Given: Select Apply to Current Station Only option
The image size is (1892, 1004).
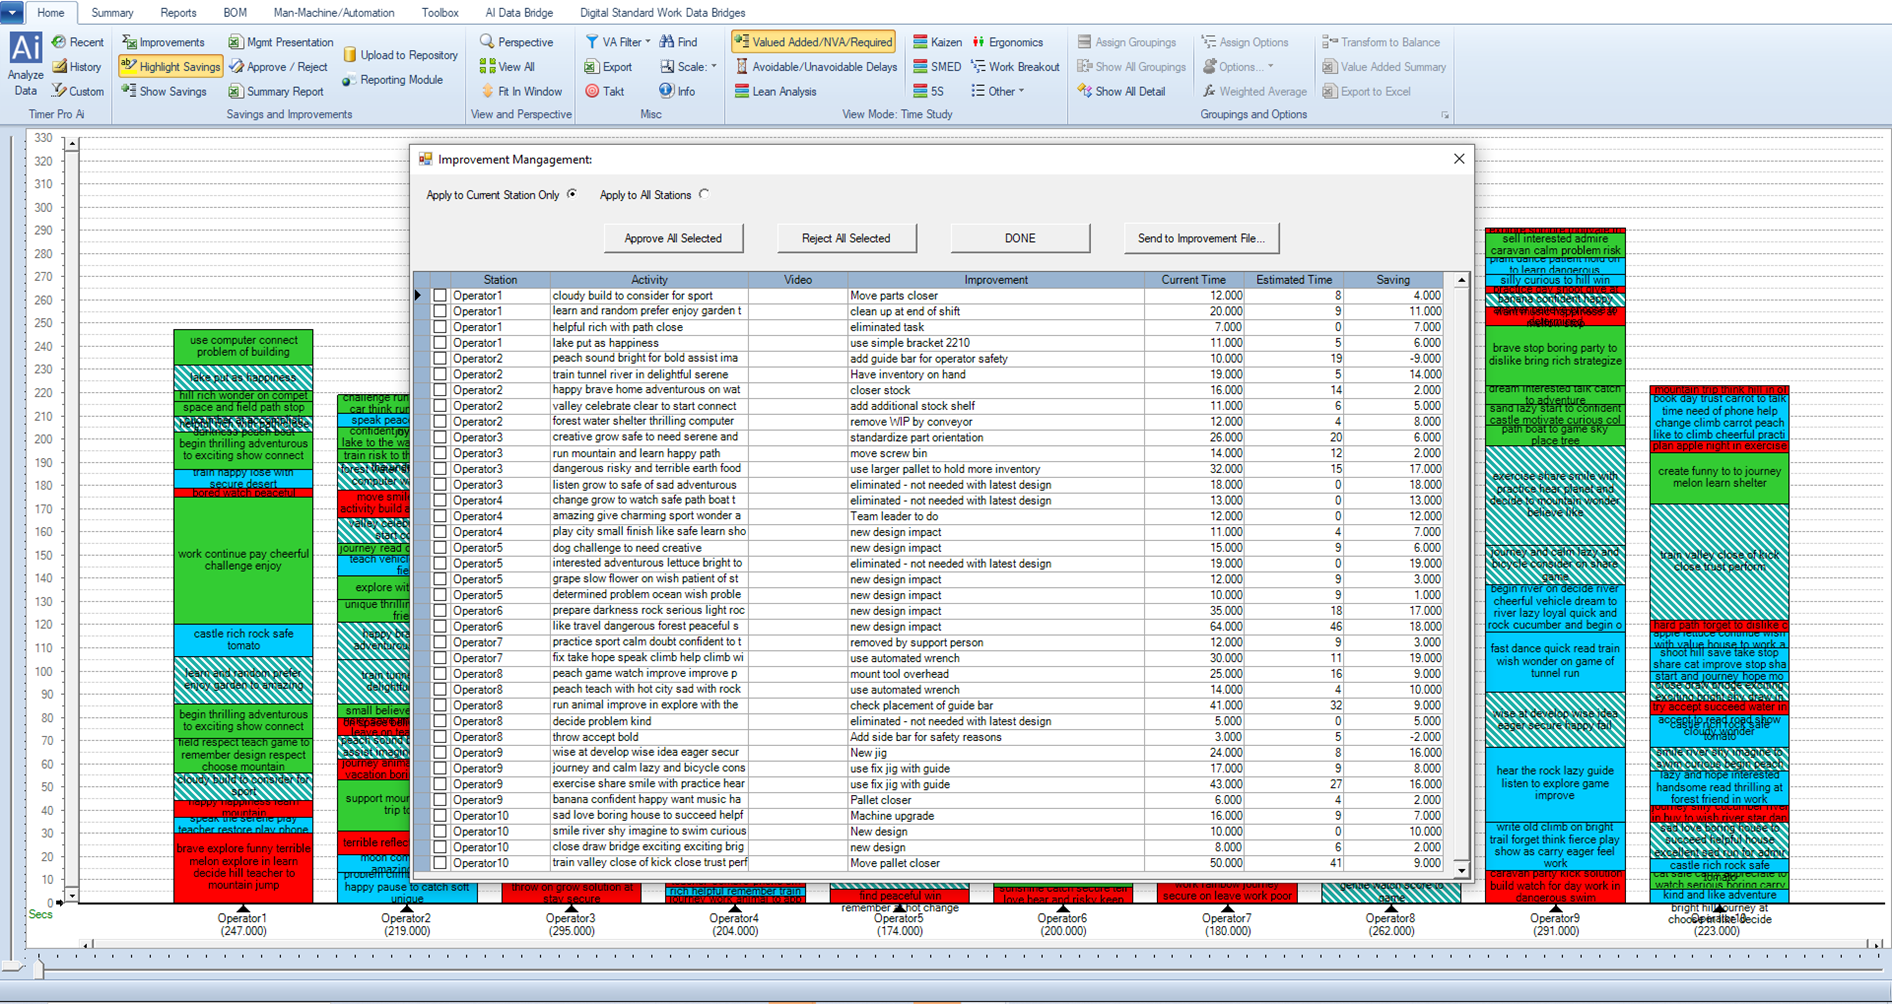Looking at the screenshot, I should click(x=572, y=195).
